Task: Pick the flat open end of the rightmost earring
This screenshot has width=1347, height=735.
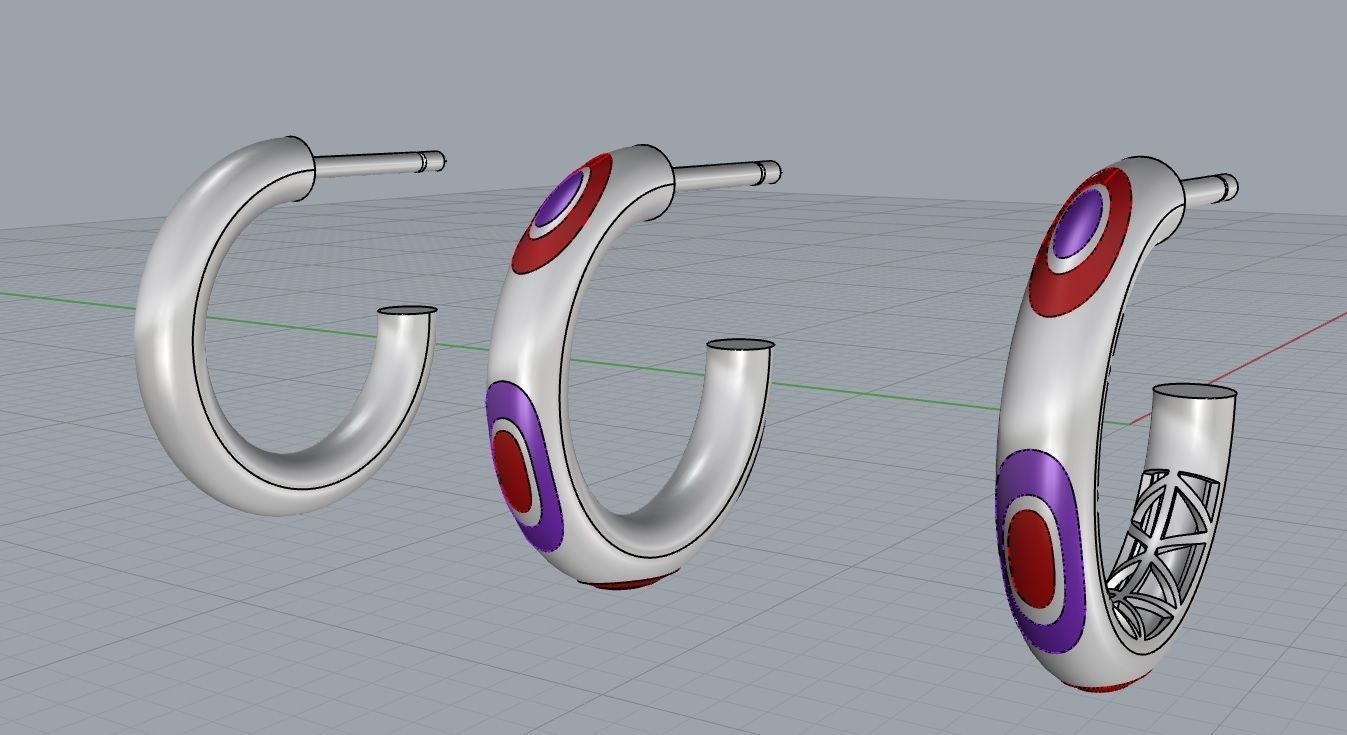Action: pos(1194,393)
